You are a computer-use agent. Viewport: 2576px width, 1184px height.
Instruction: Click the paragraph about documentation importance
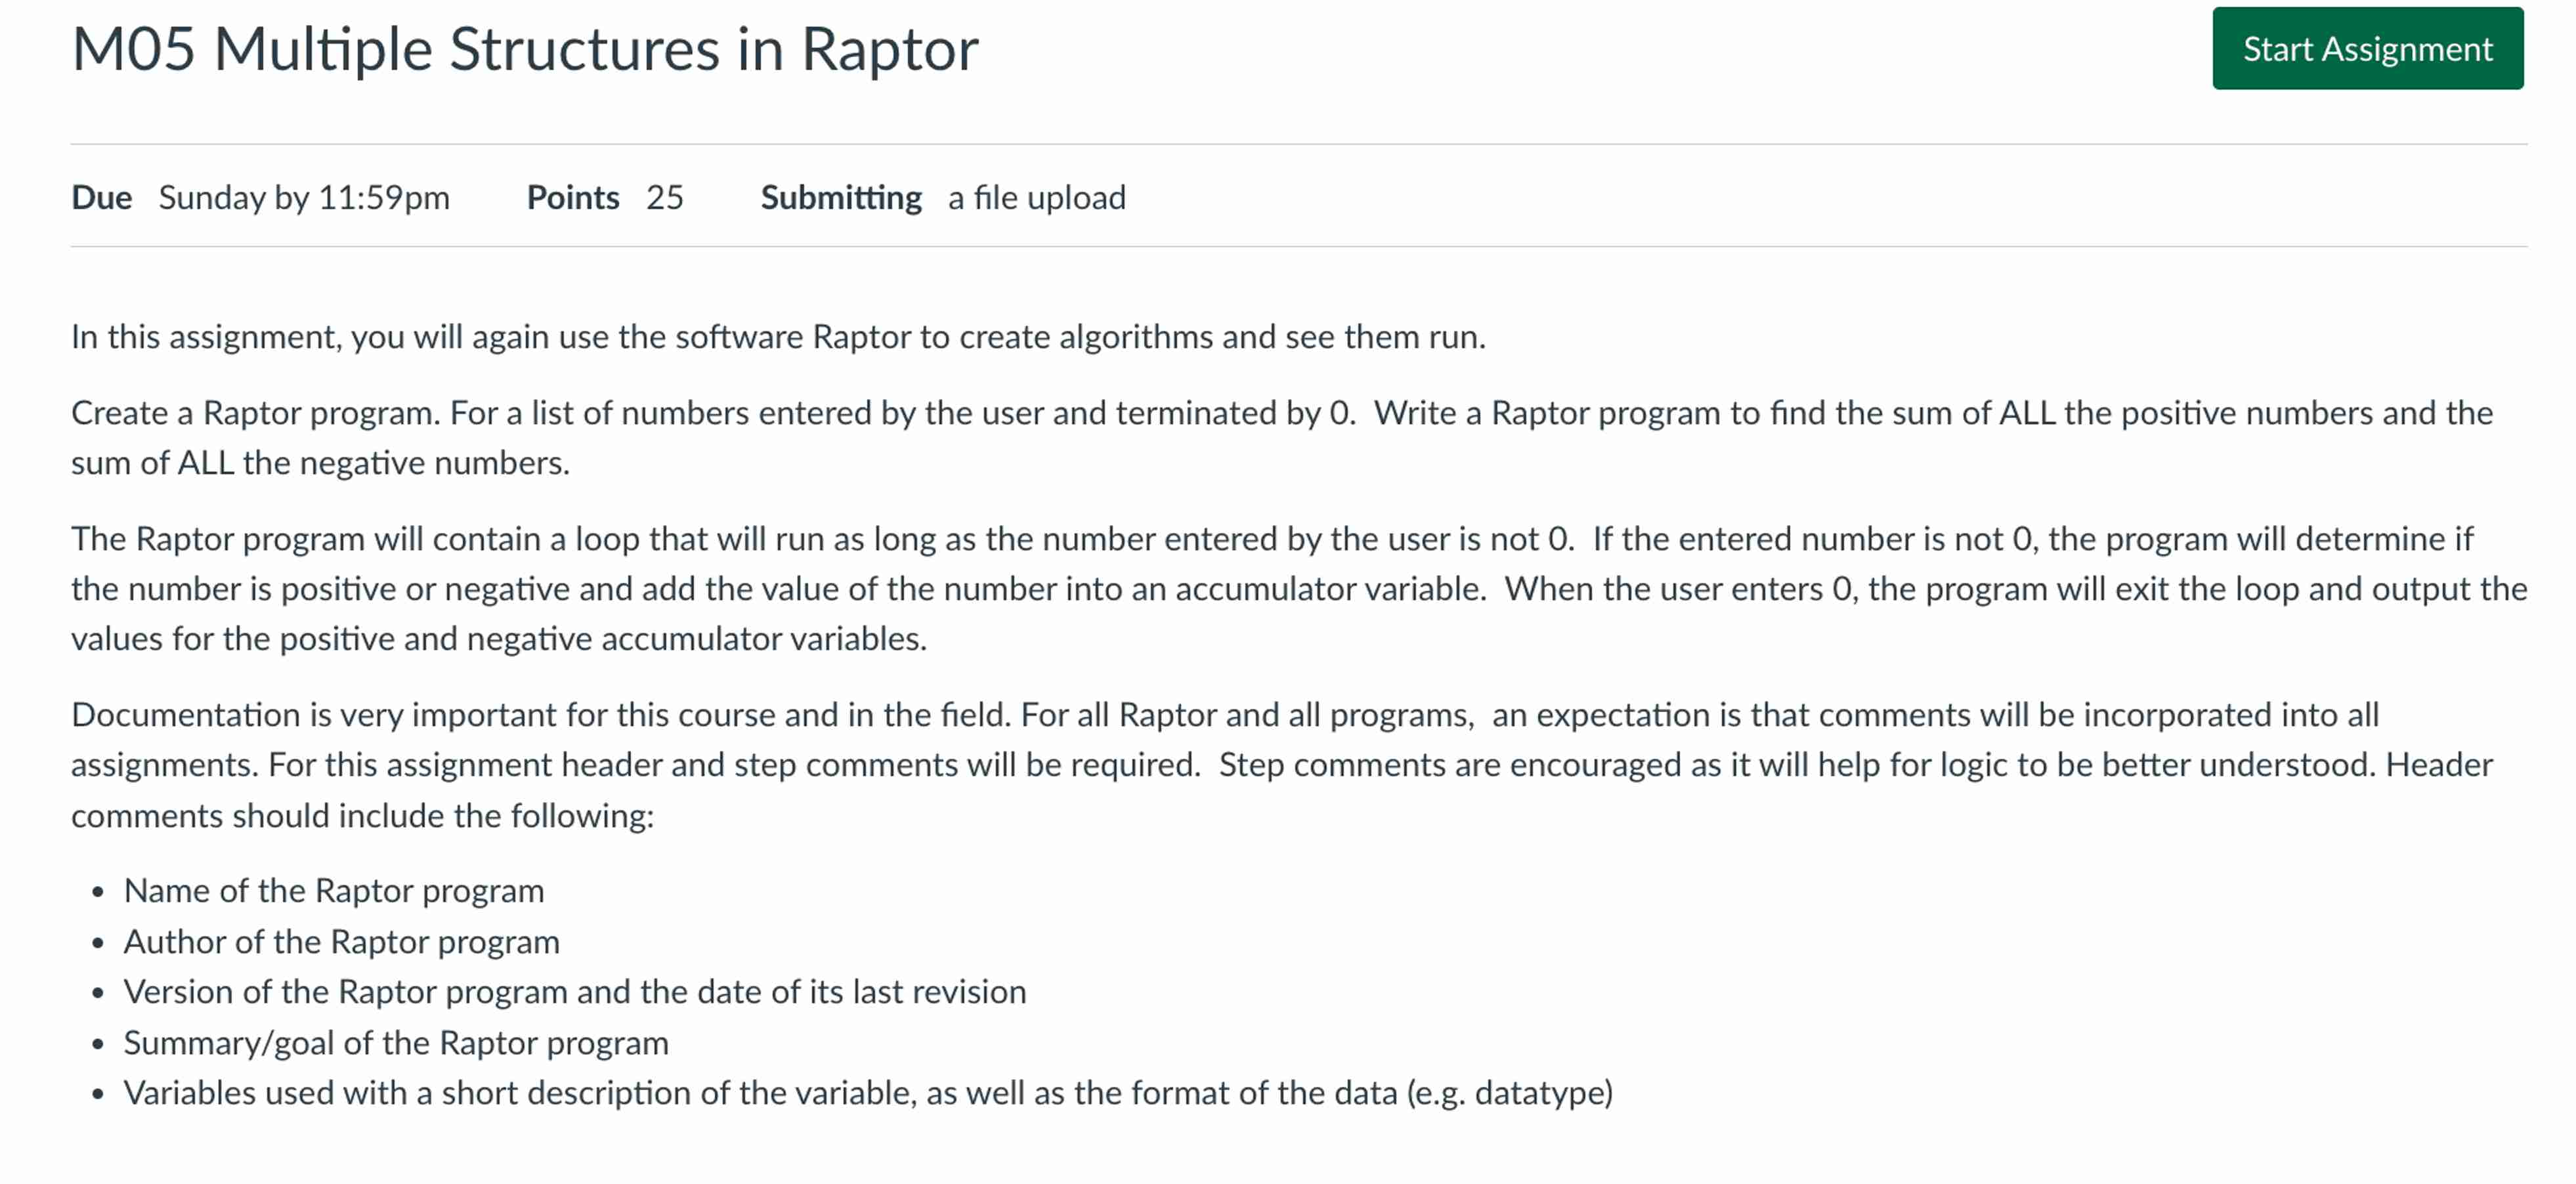[x=1280, y=765]
